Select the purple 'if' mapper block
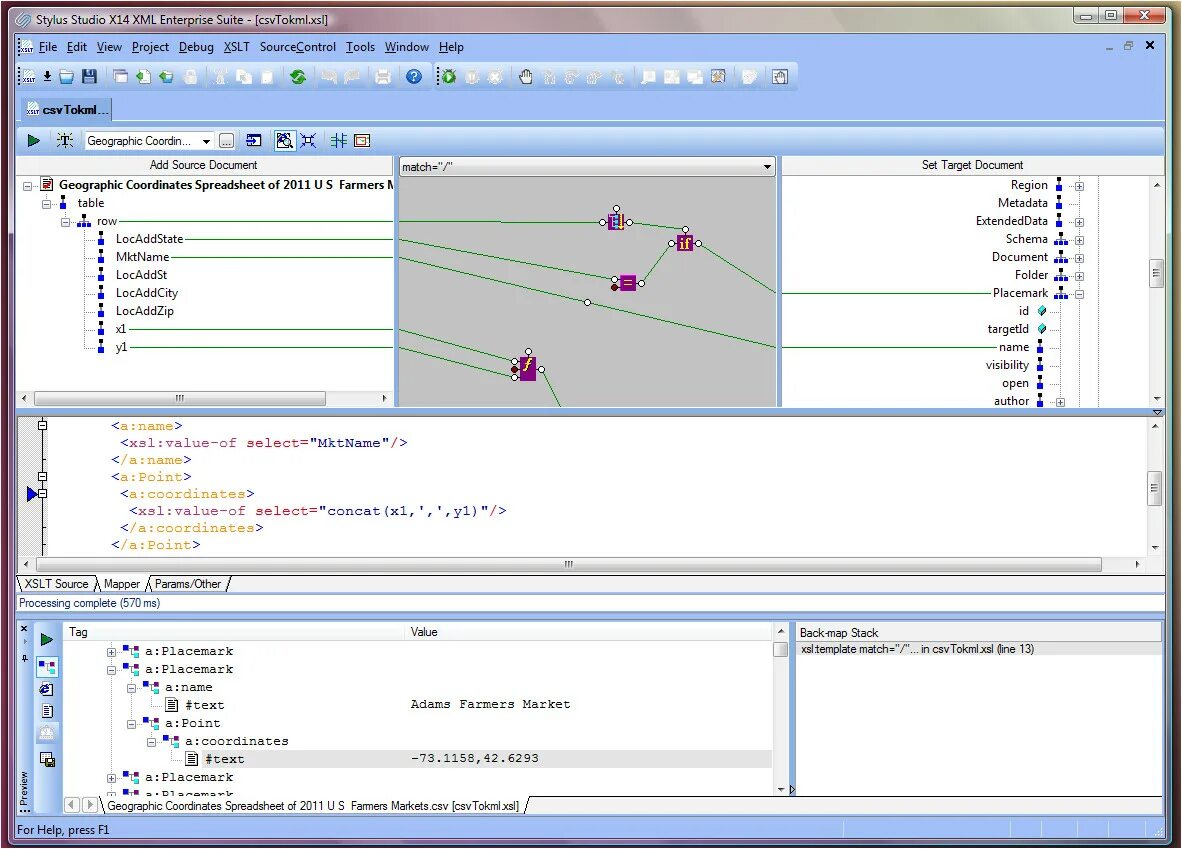 (684, 243)
